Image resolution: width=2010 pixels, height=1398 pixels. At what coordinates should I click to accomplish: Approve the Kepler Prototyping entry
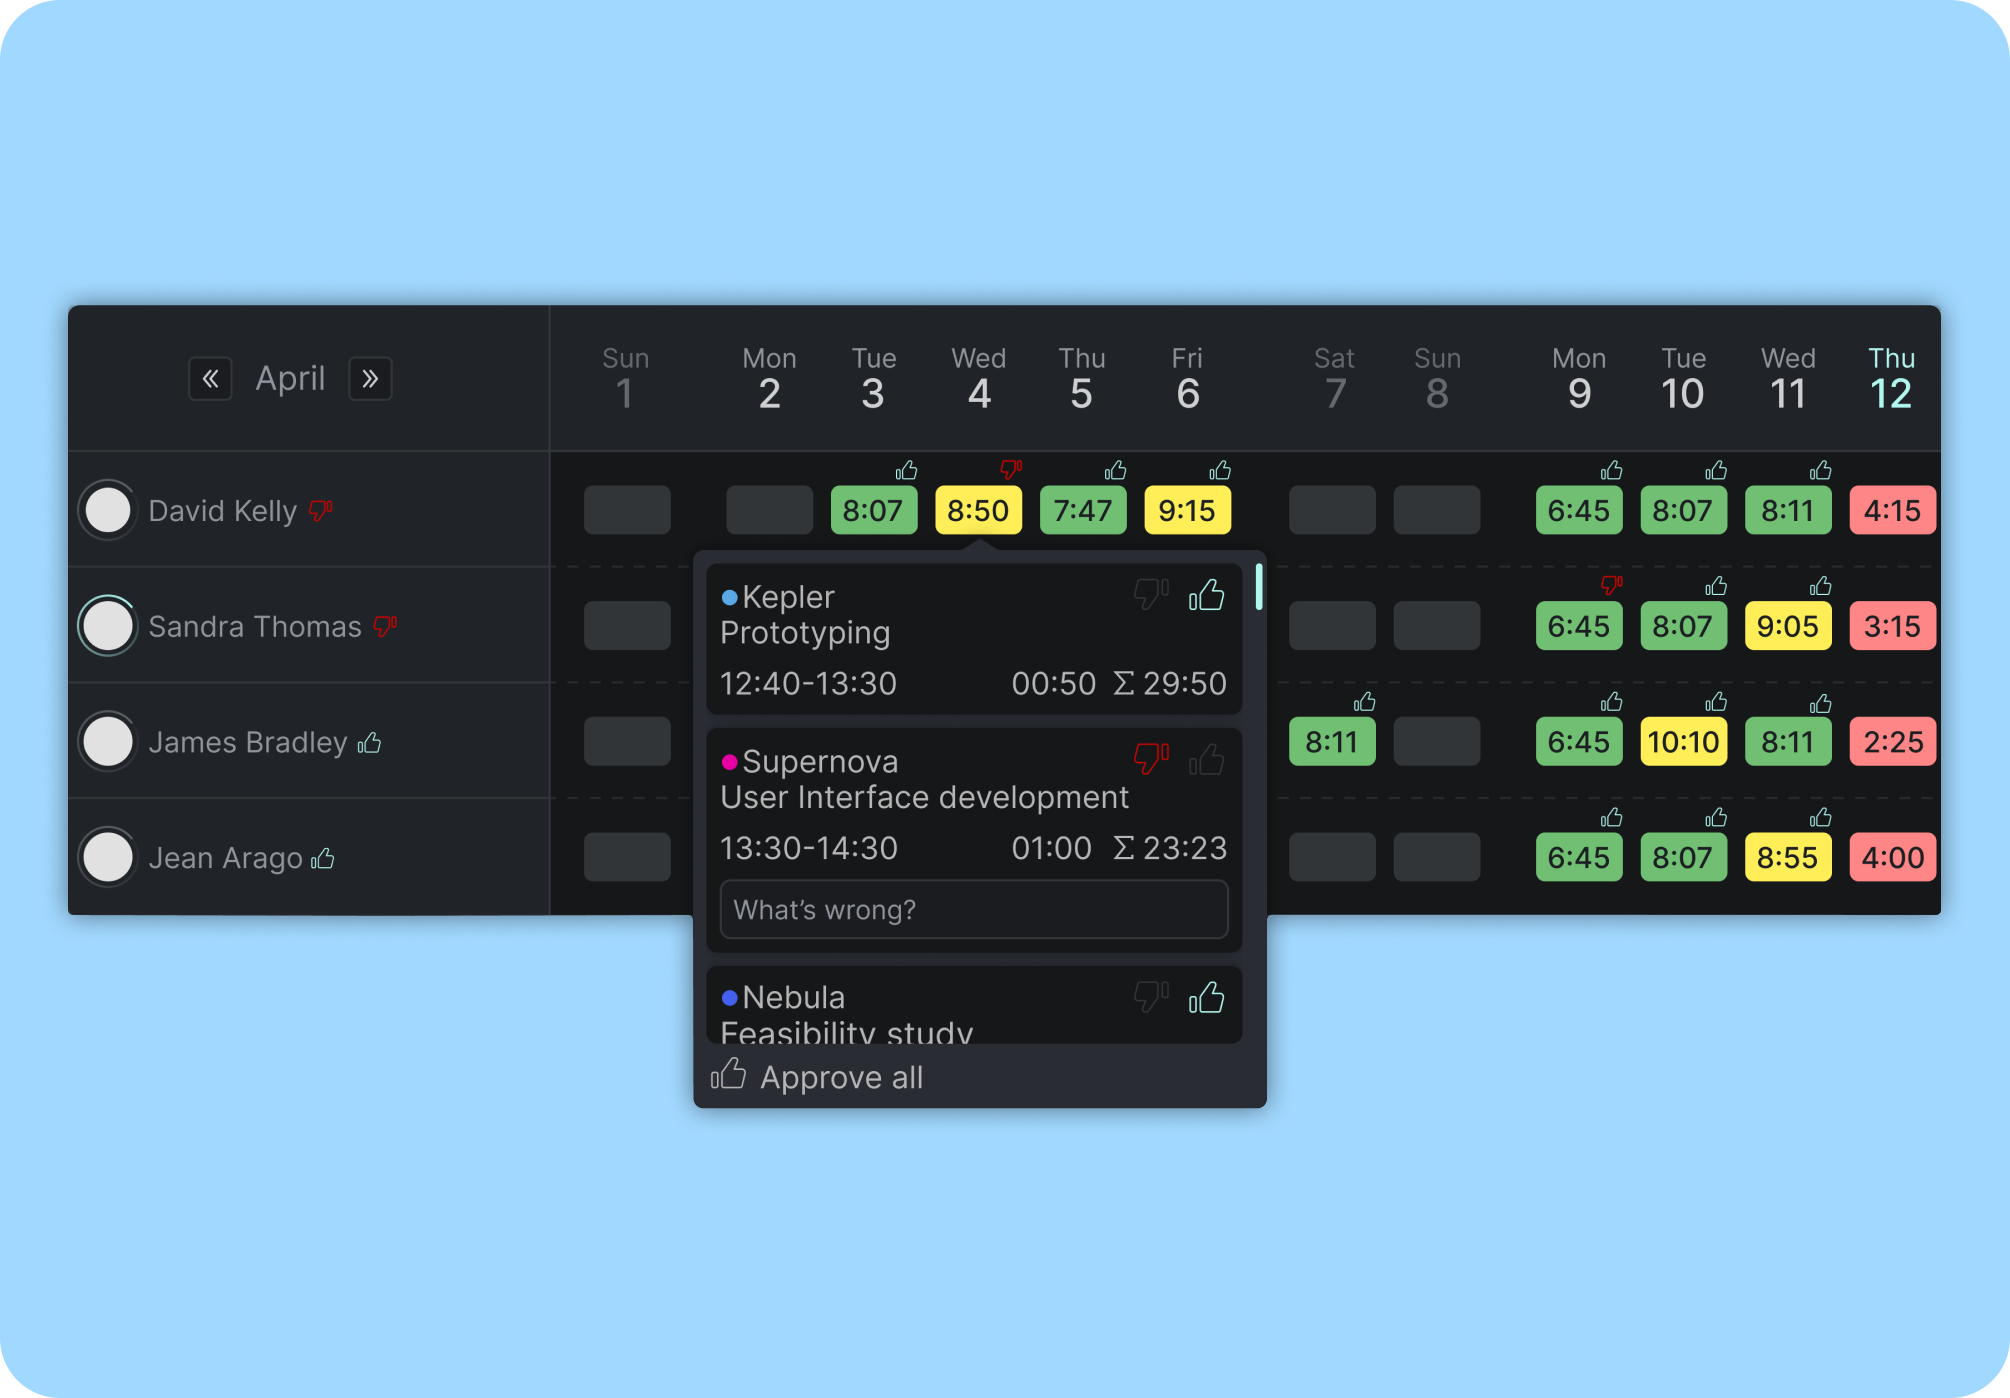(x=1206, y=596)
